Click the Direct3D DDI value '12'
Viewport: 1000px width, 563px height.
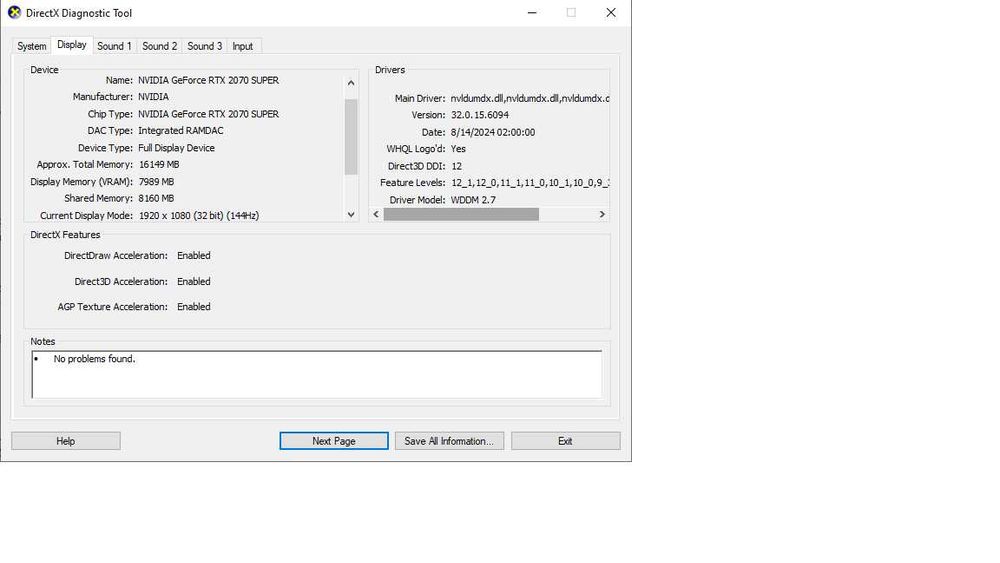click(x=457, y=166)
